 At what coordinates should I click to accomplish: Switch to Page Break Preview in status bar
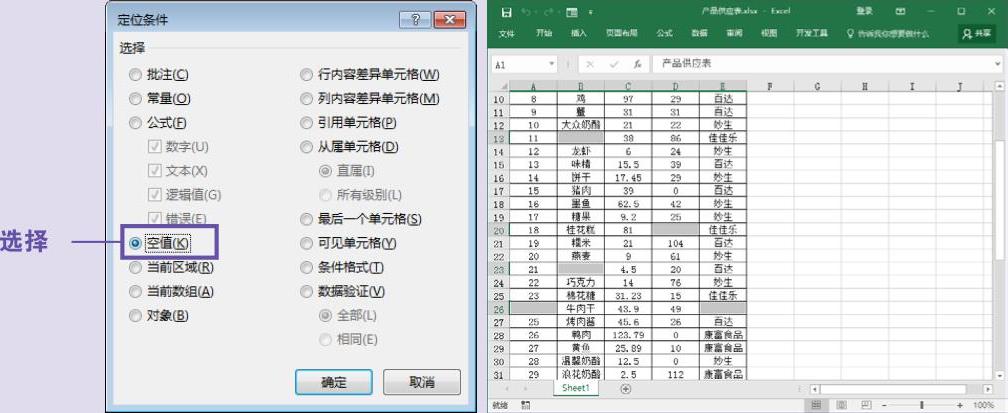click(866, 405)
